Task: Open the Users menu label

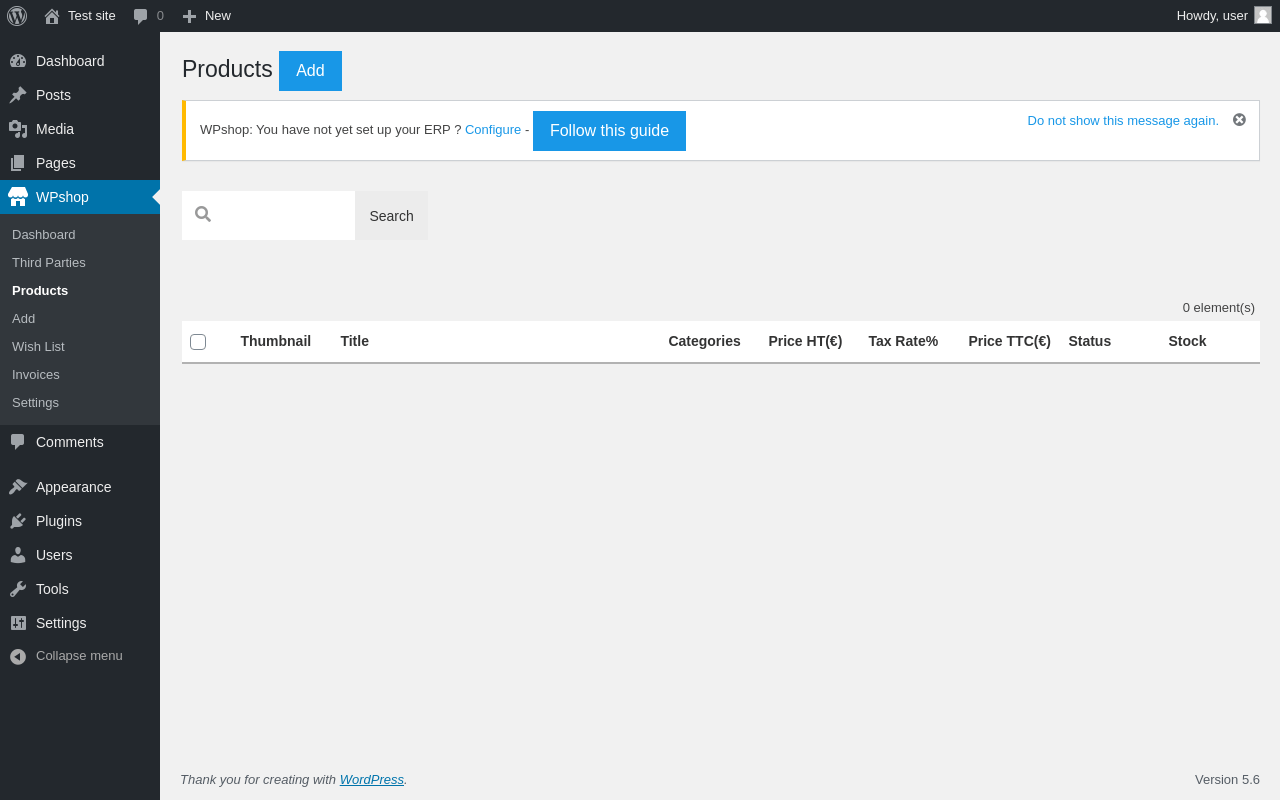Action: tap(54, 555)
